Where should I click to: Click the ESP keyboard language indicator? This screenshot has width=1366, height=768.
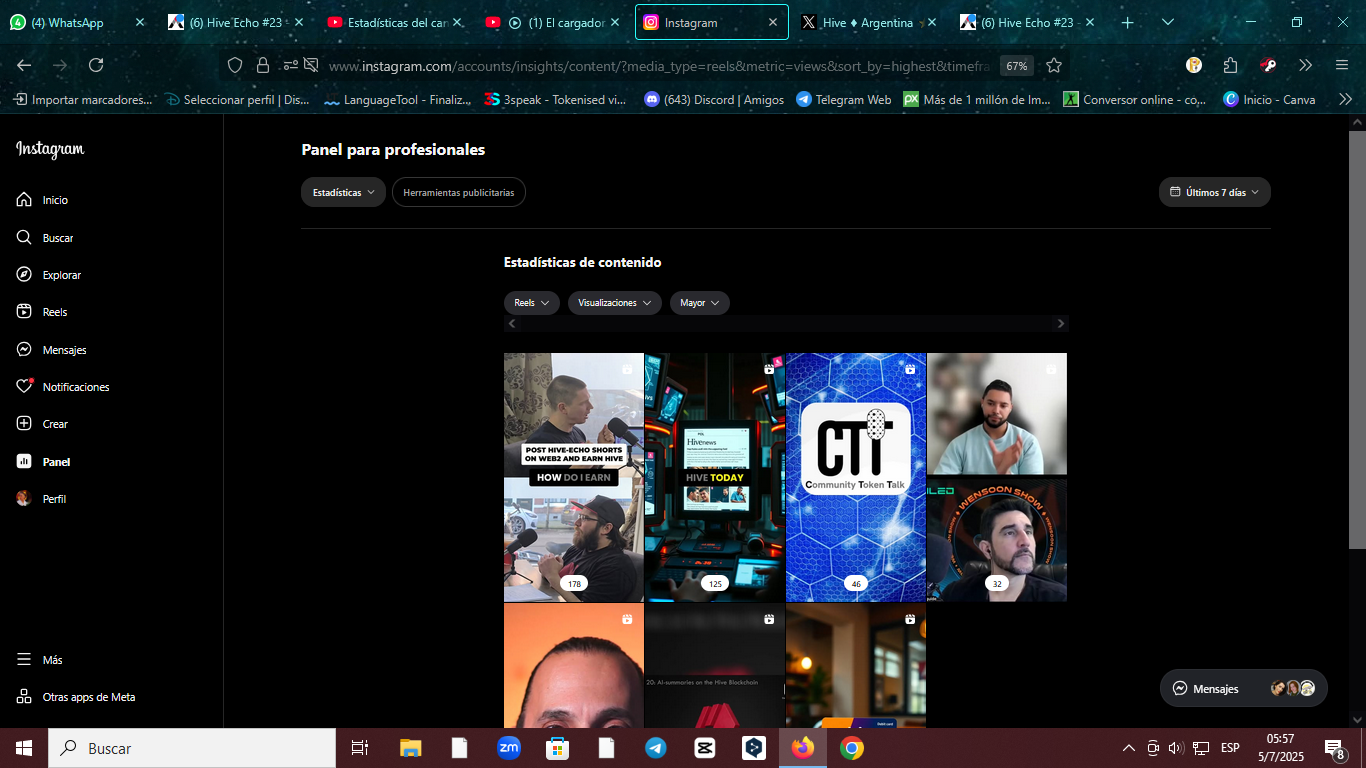[1230, 748]
